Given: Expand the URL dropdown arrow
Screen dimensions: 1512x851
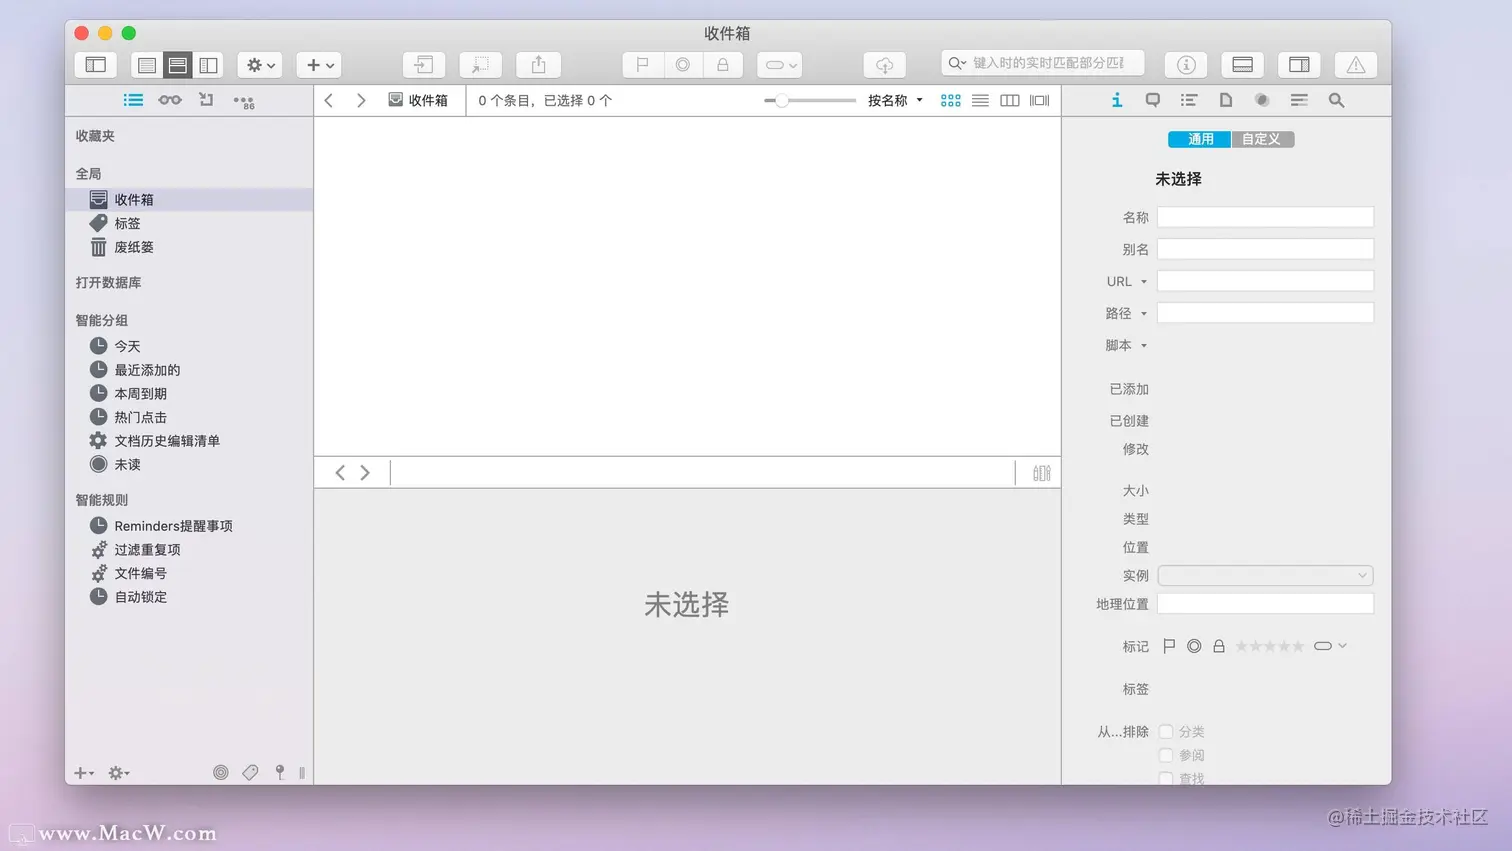Looking at the screenshot, I should click(x=1144, y=282).
